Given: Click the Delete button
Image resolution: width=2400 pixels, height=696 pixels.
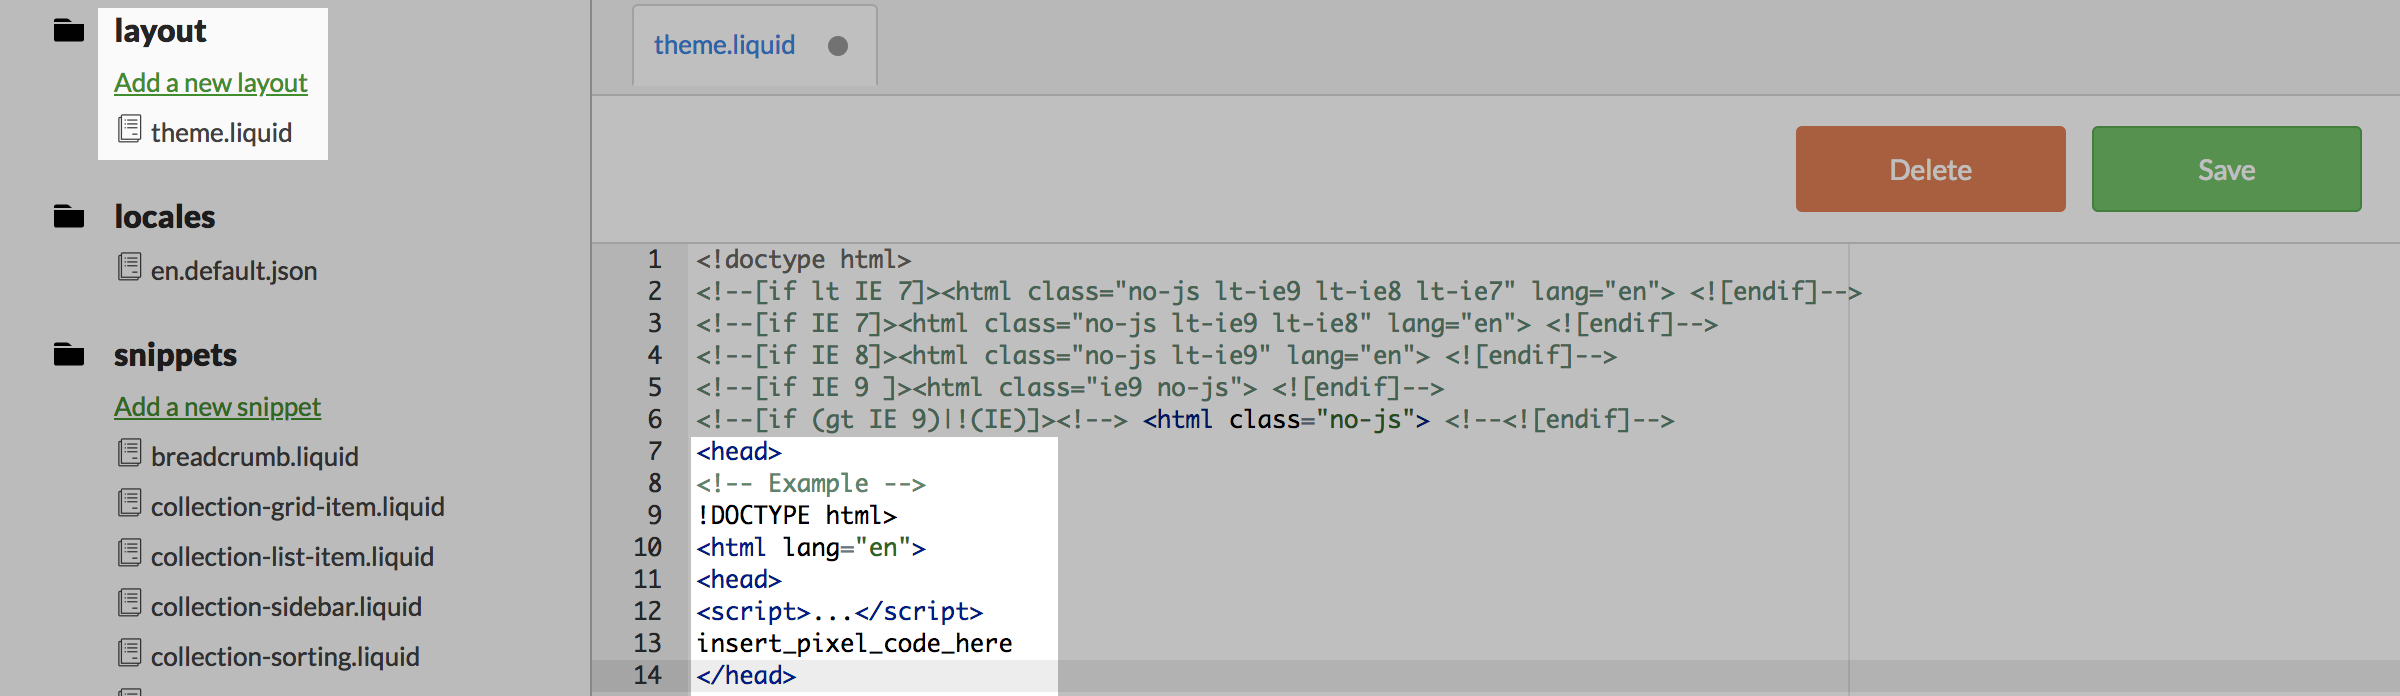Looking at the screenshot, I should (x=1930, y=169).
